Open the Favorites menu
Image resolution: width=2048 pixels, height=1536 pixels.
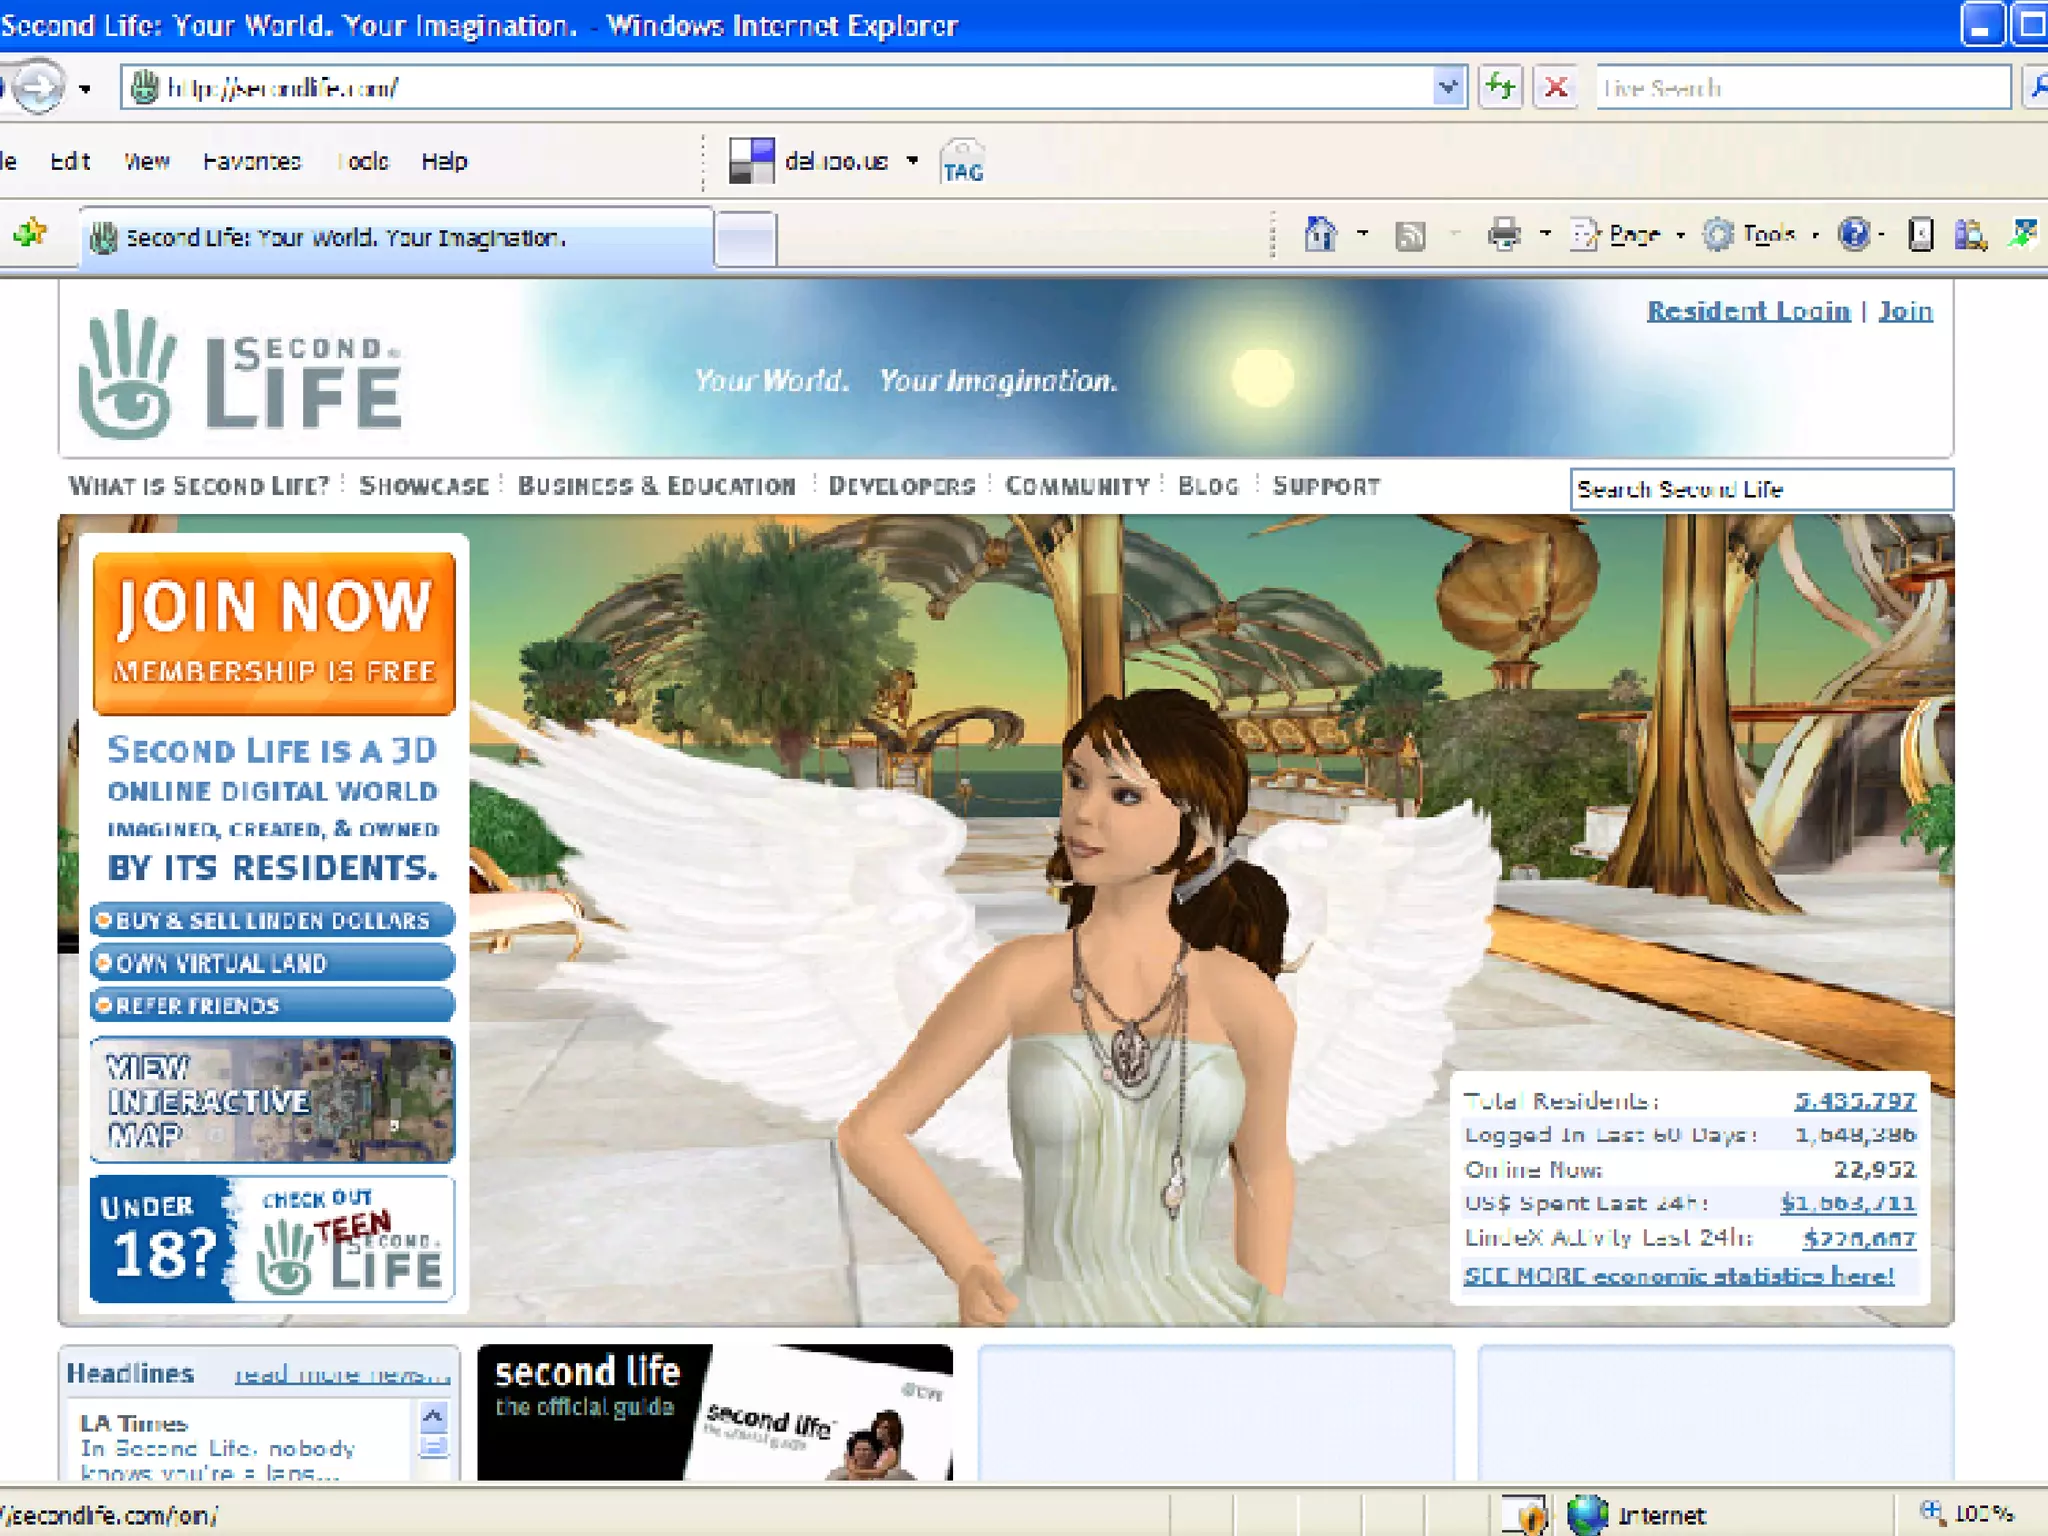pos(251,161)
